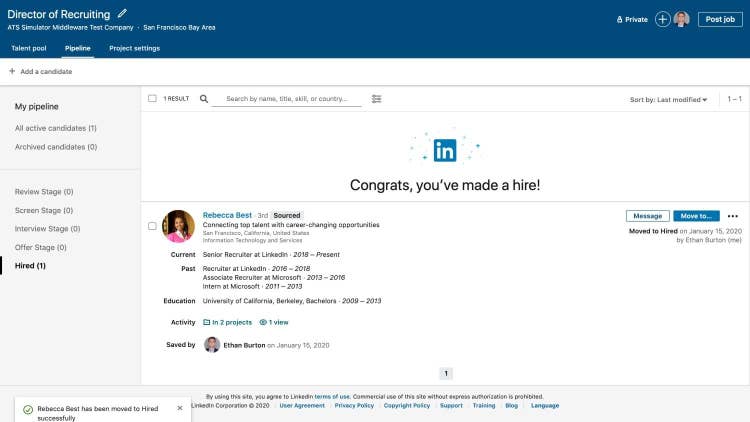Open the In 2 projects activity link
This screenshot has height=422, width=750.
(x=228, y=322)
